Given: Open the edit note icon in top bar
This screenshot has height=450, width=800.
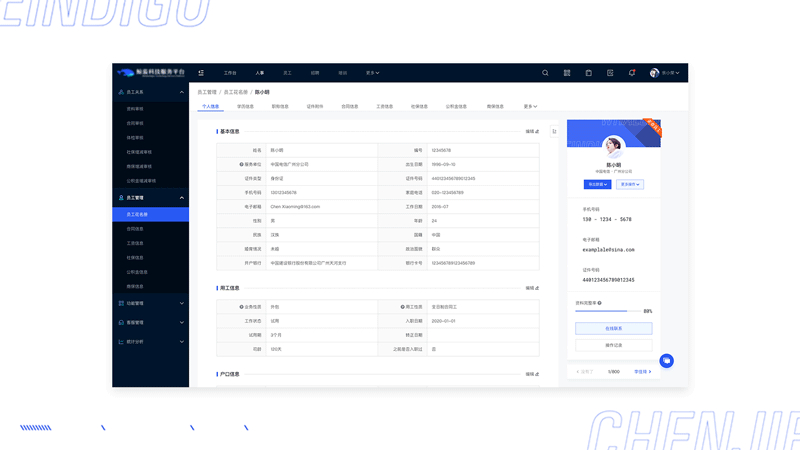Looking at the screenshot, I should pyautogui.click(x=610, y=73).
